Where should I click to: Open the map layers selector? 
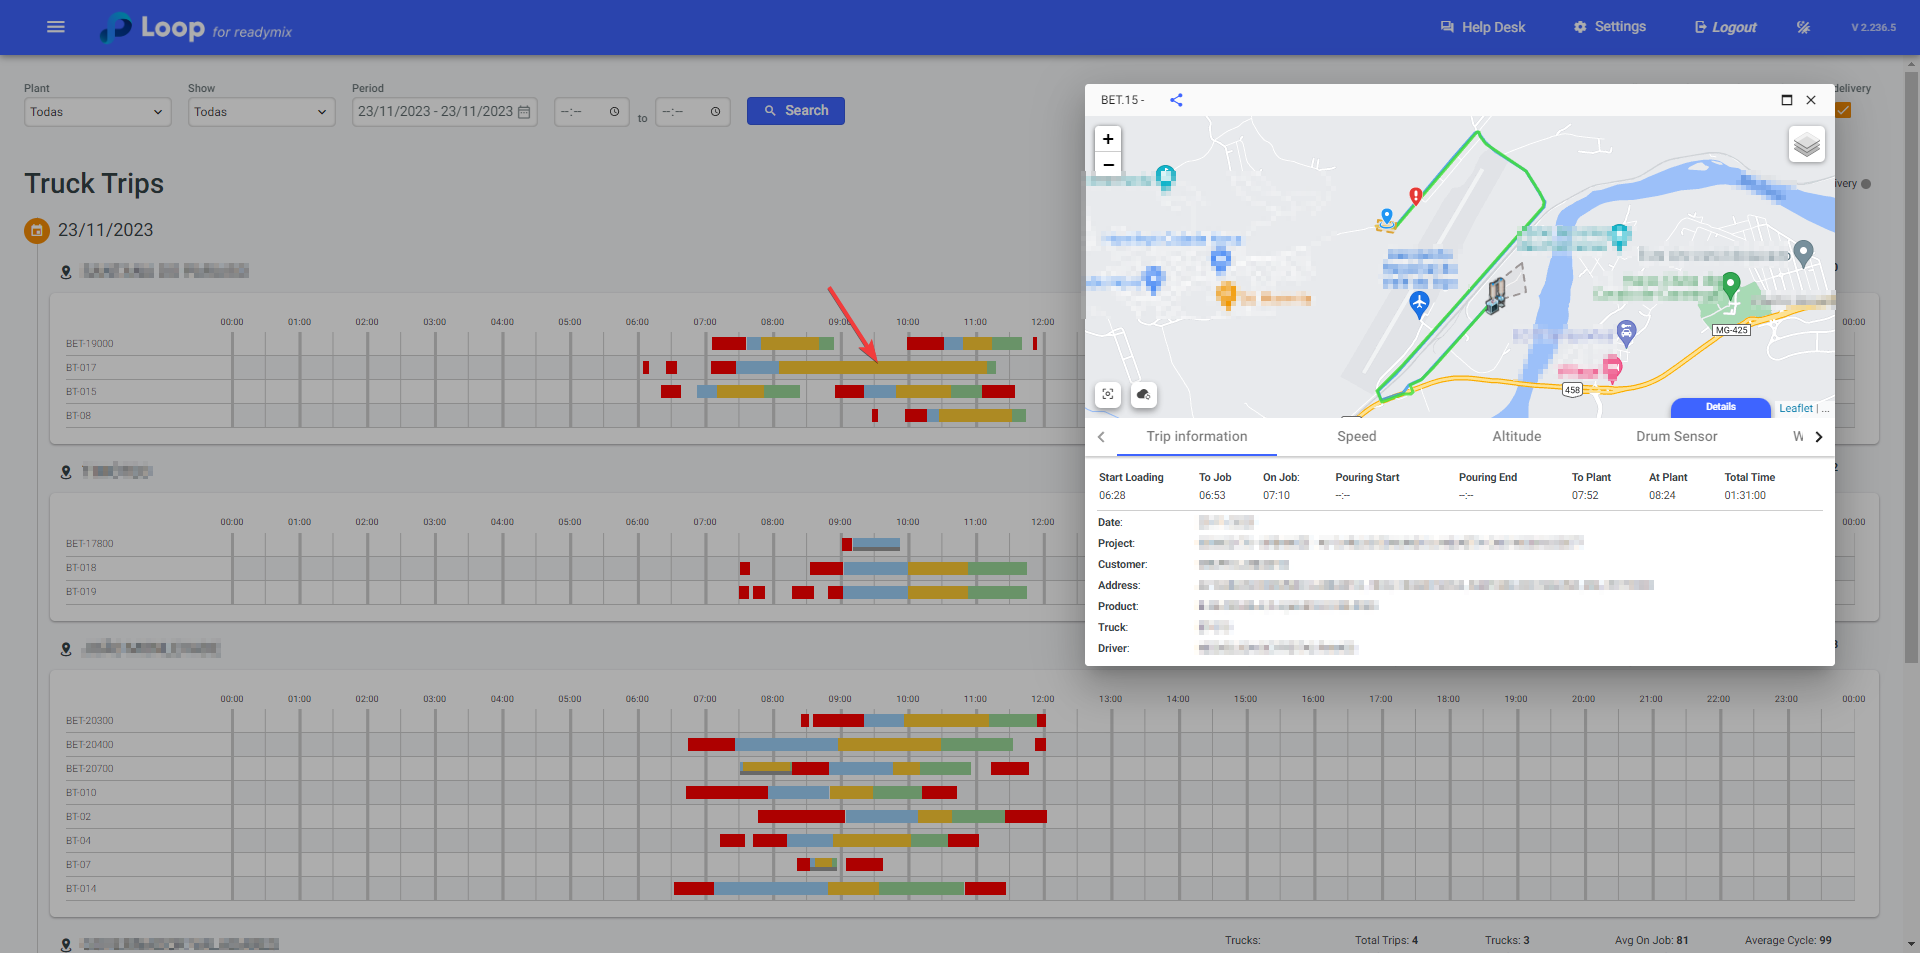pos(1806,145)
